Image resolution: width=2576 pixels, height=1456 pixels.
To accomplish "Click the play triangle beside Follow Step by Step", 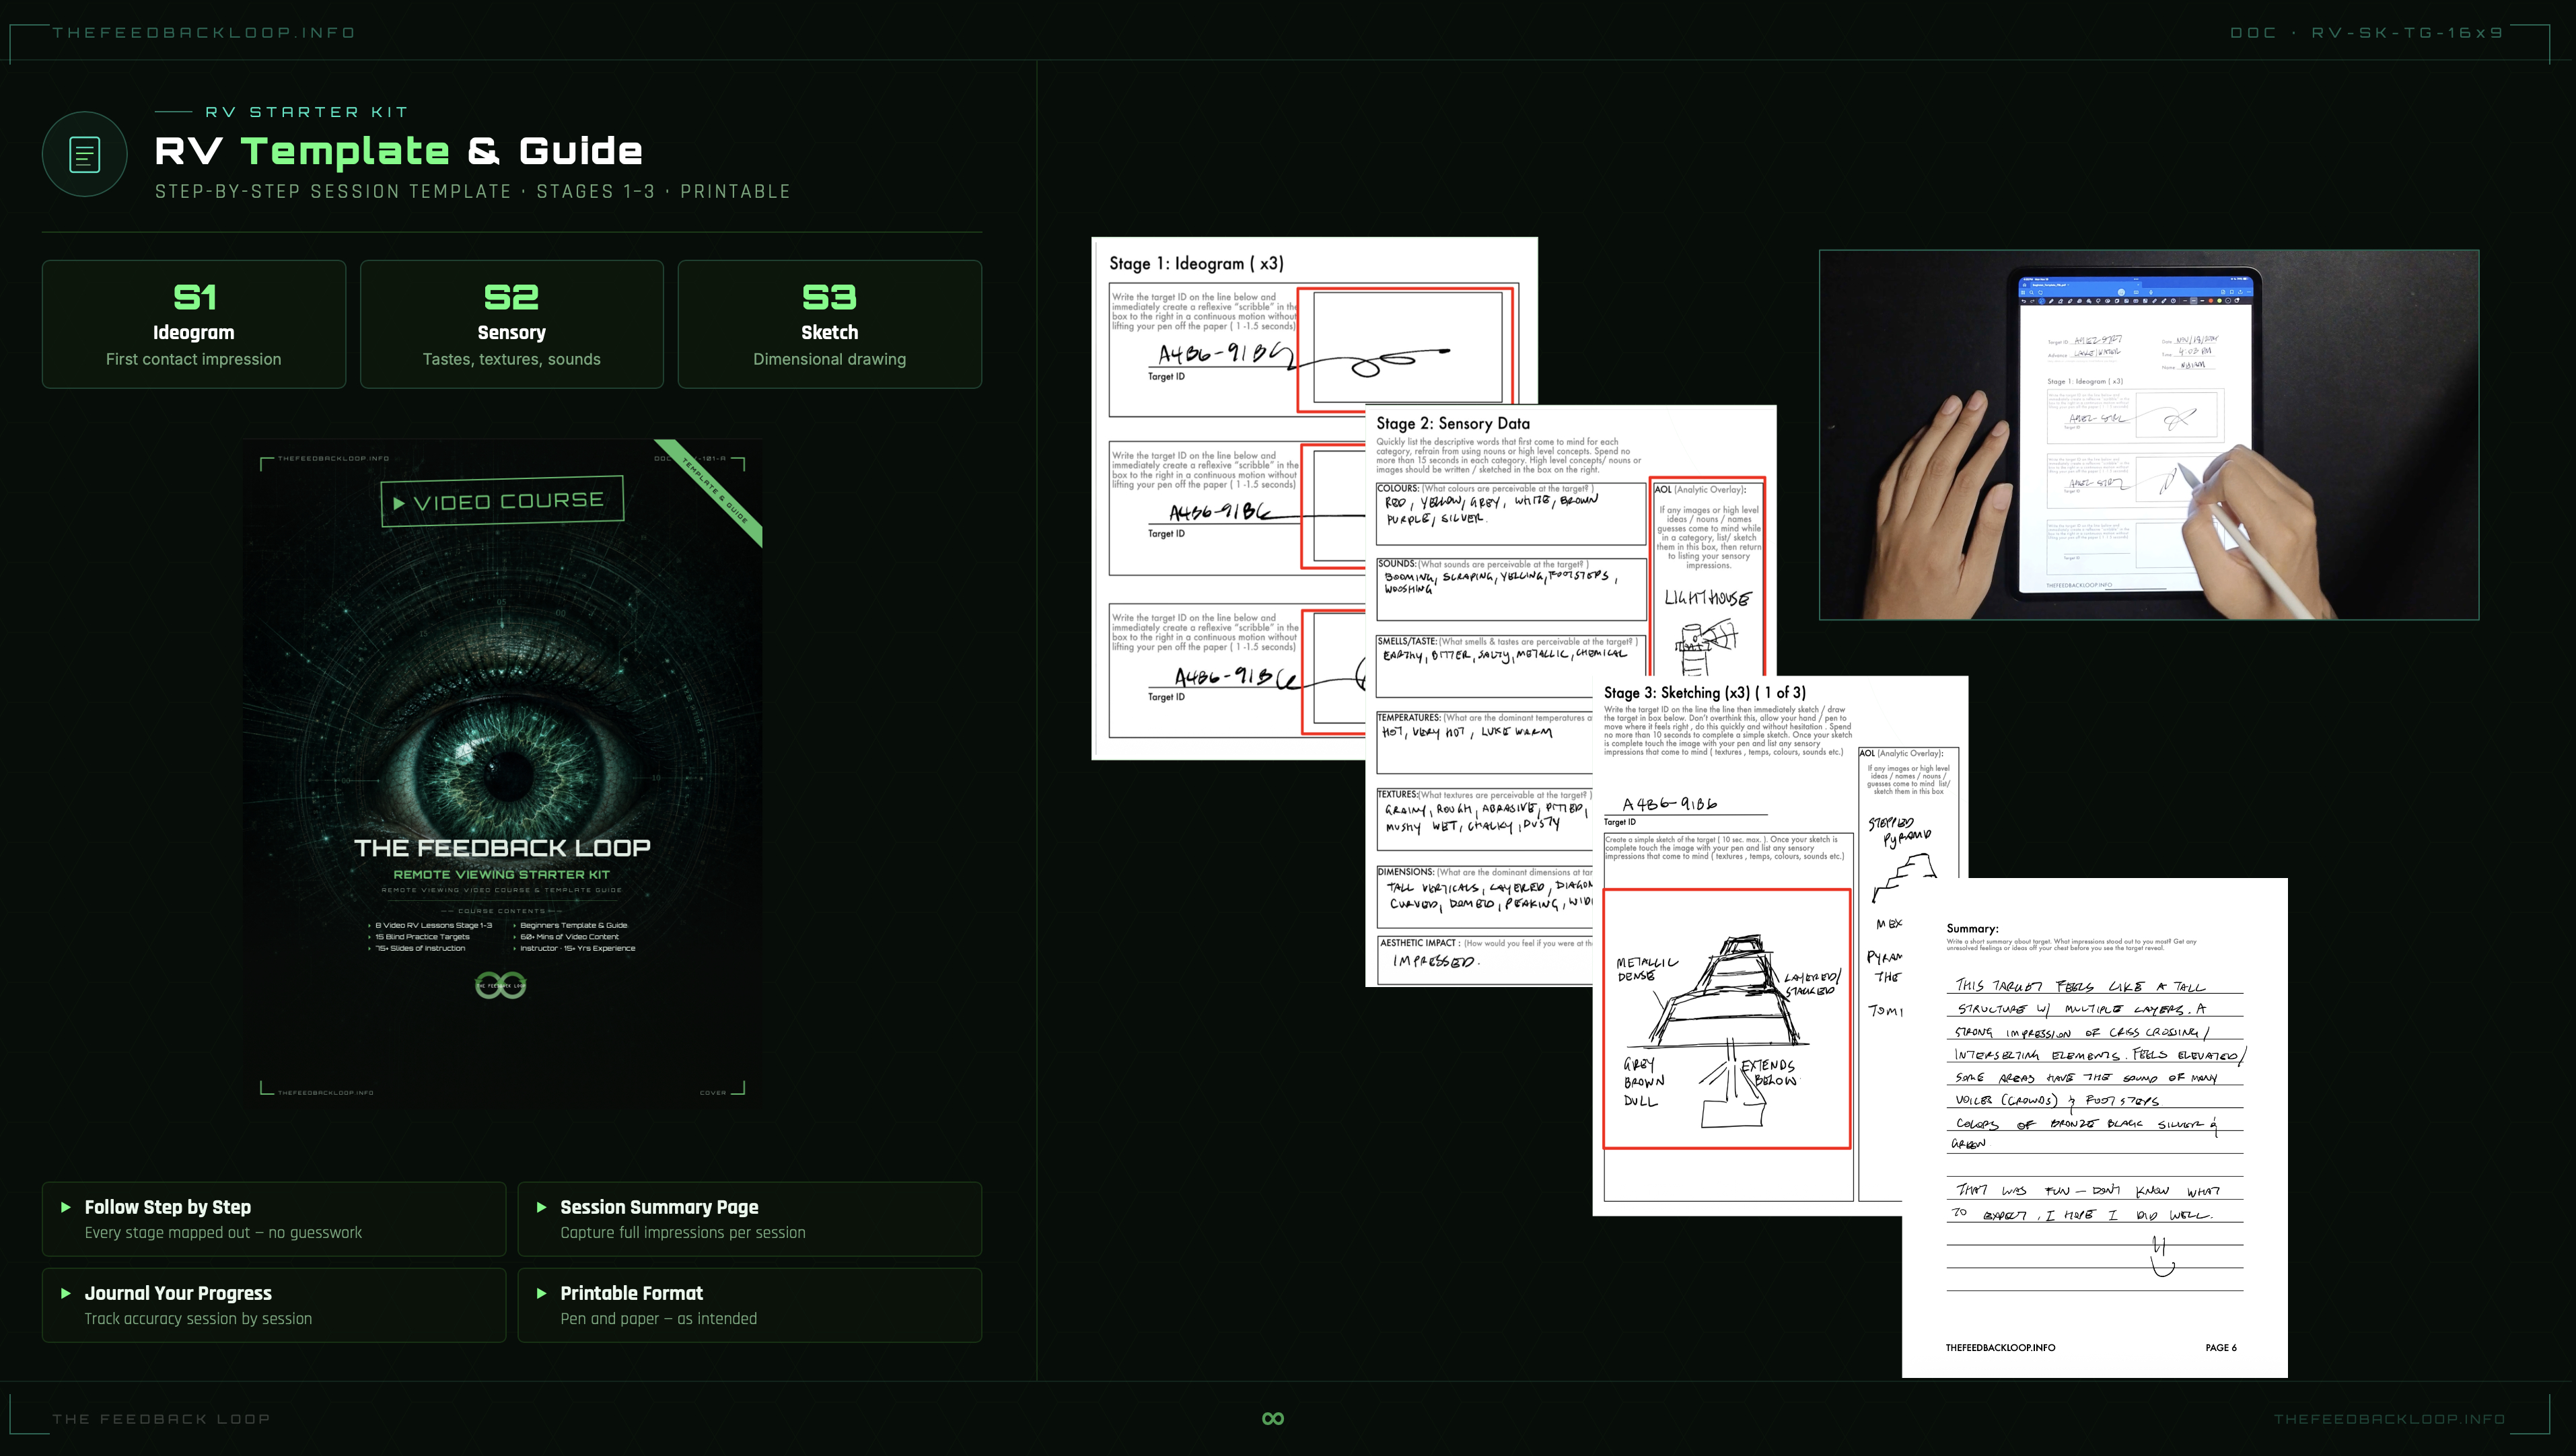I will [x=66, y=1207].
